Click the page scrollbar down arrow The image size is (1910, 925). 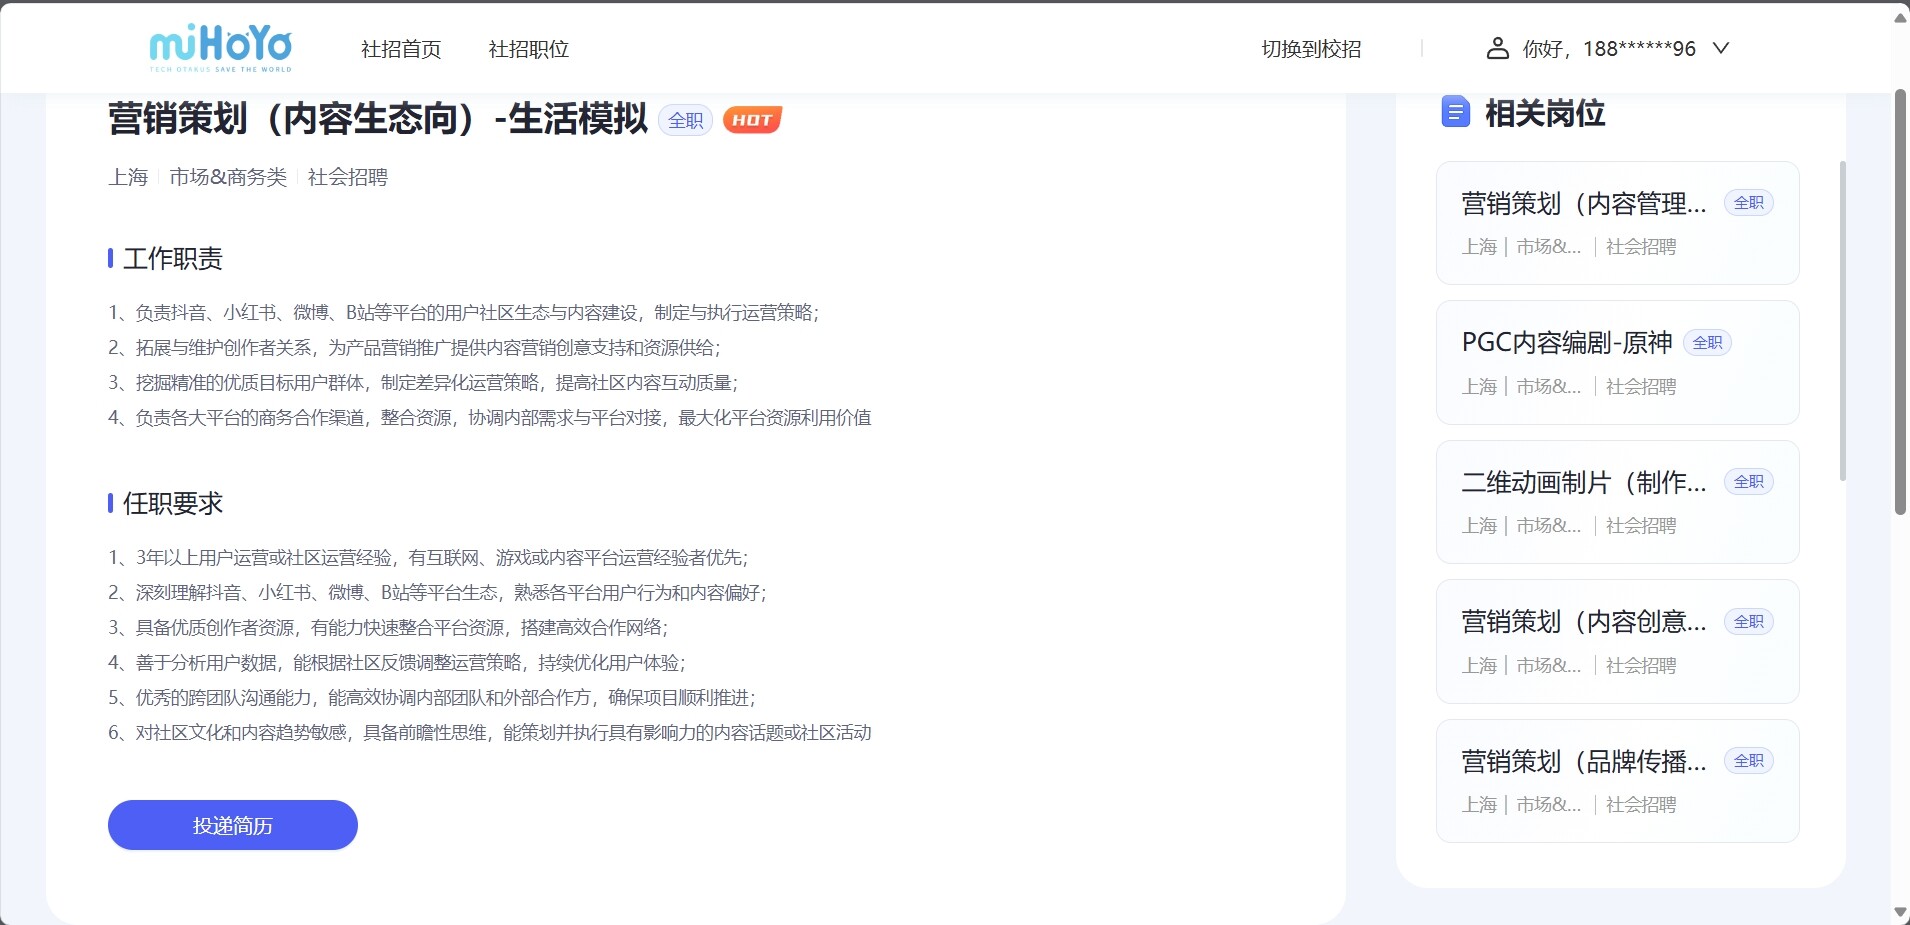[1900, 912]
